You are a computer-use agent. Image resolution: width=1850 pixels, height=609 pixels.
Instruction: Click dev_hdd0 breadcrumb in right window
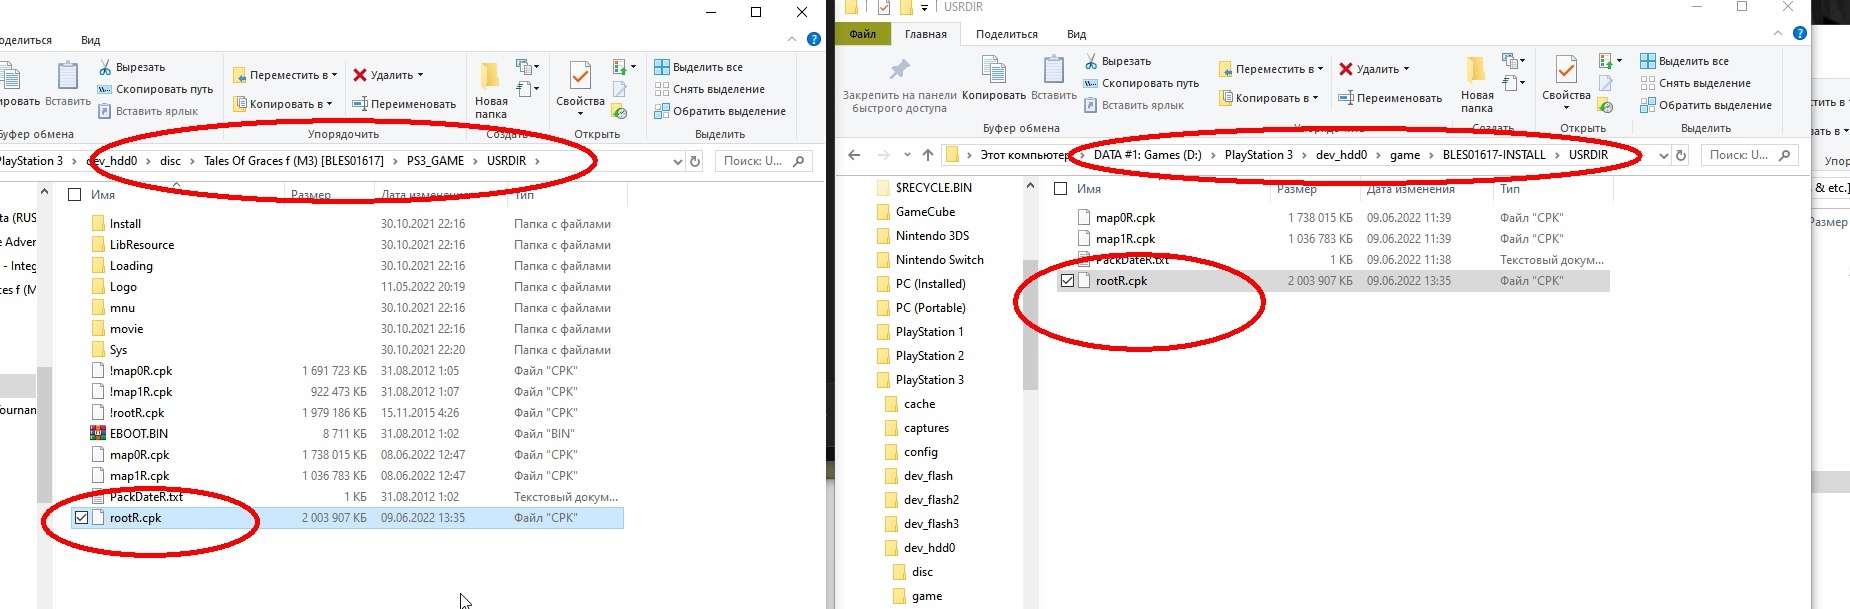[x=1341, y=155]
